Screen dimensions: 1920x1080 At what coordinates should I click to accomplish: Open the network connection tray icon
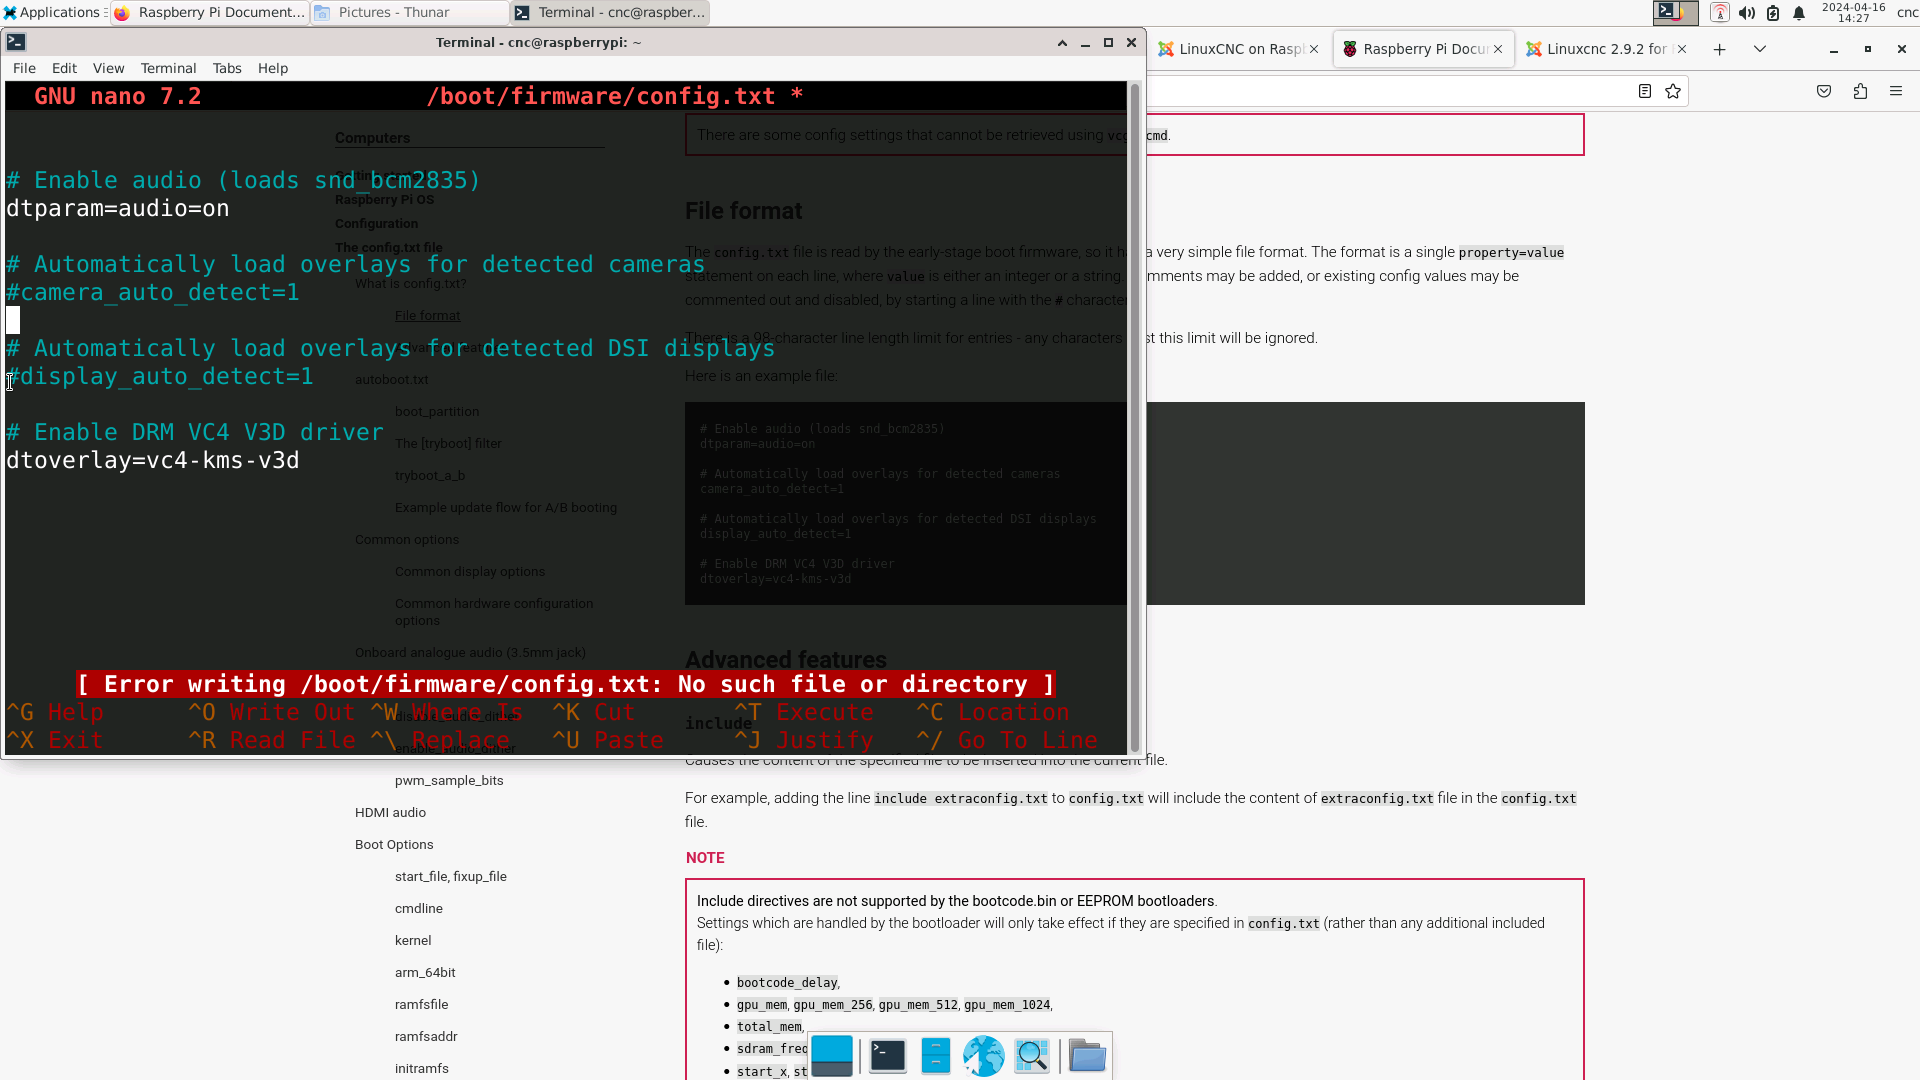(x=1720, y=13)
